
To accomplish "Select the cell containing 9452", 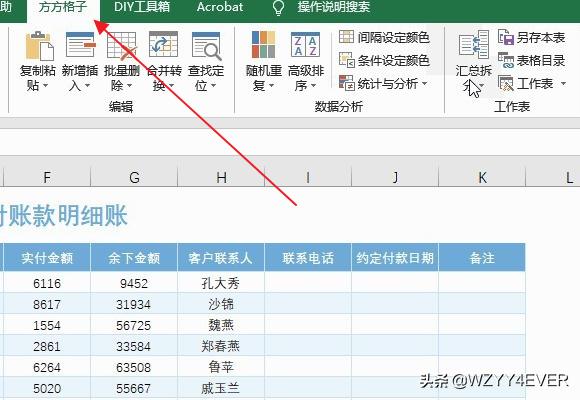I will tap(134, 283).
